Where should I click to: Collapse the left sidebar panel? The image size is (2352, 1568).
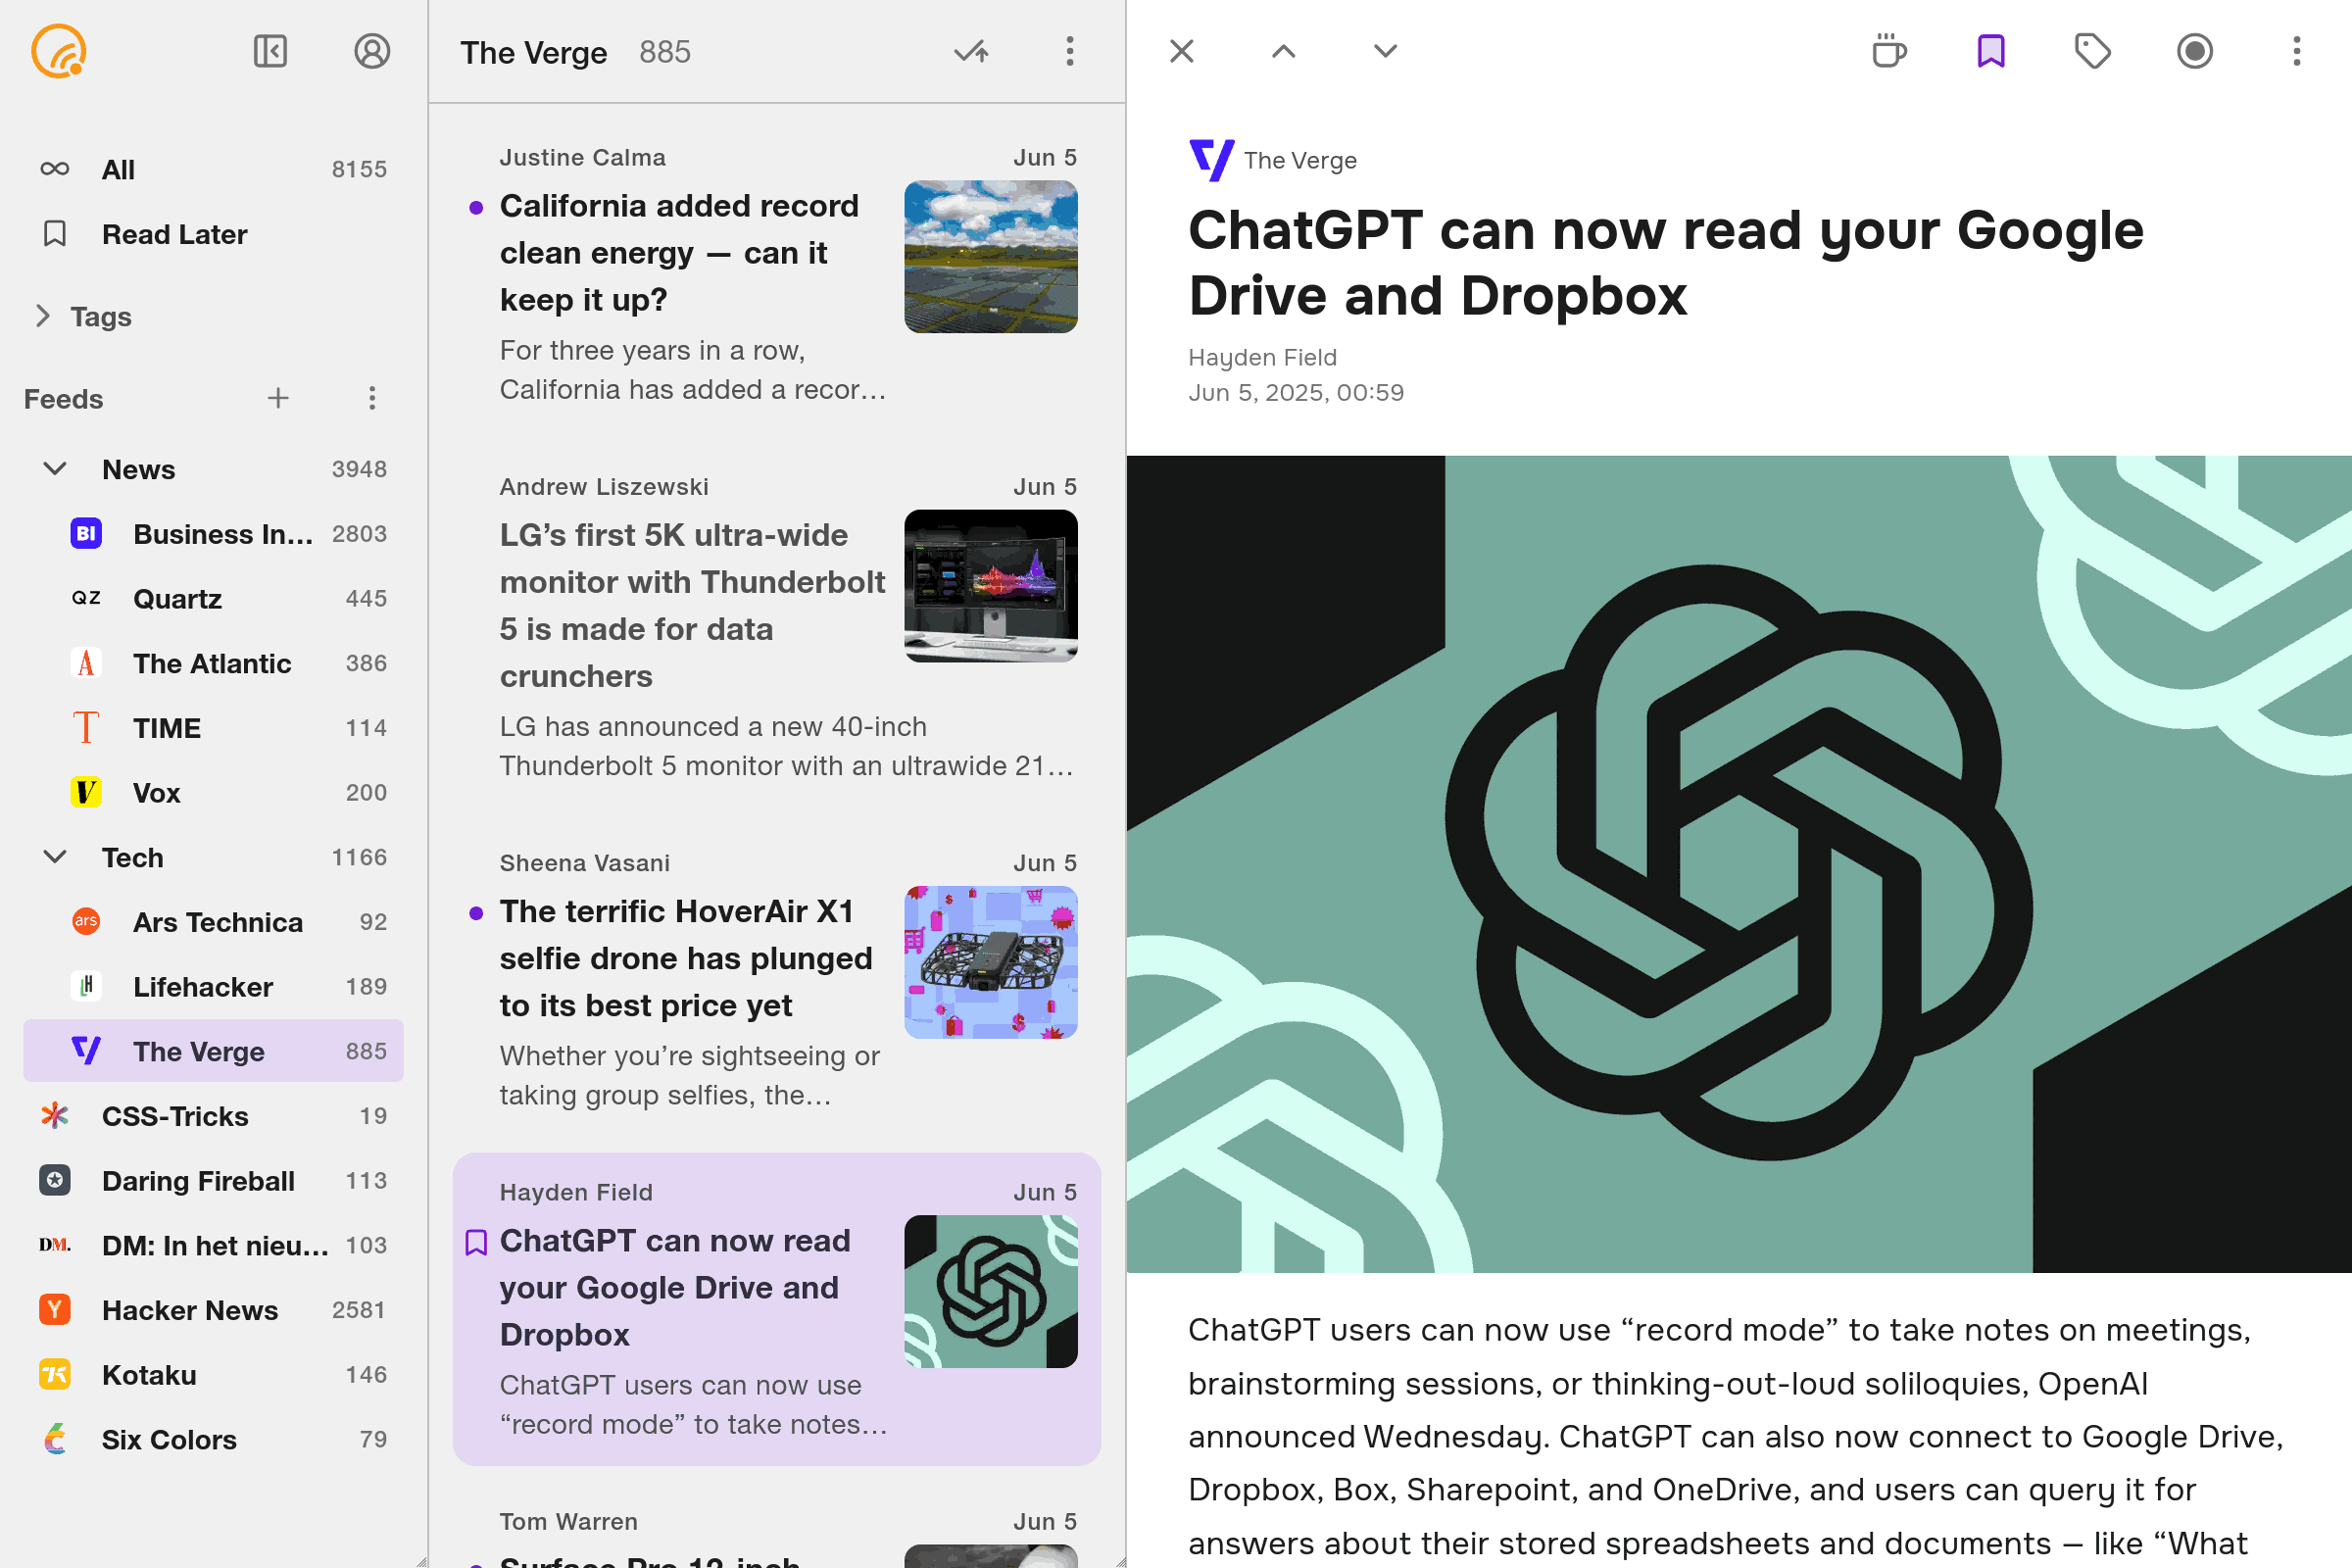[x=268, y=51]
